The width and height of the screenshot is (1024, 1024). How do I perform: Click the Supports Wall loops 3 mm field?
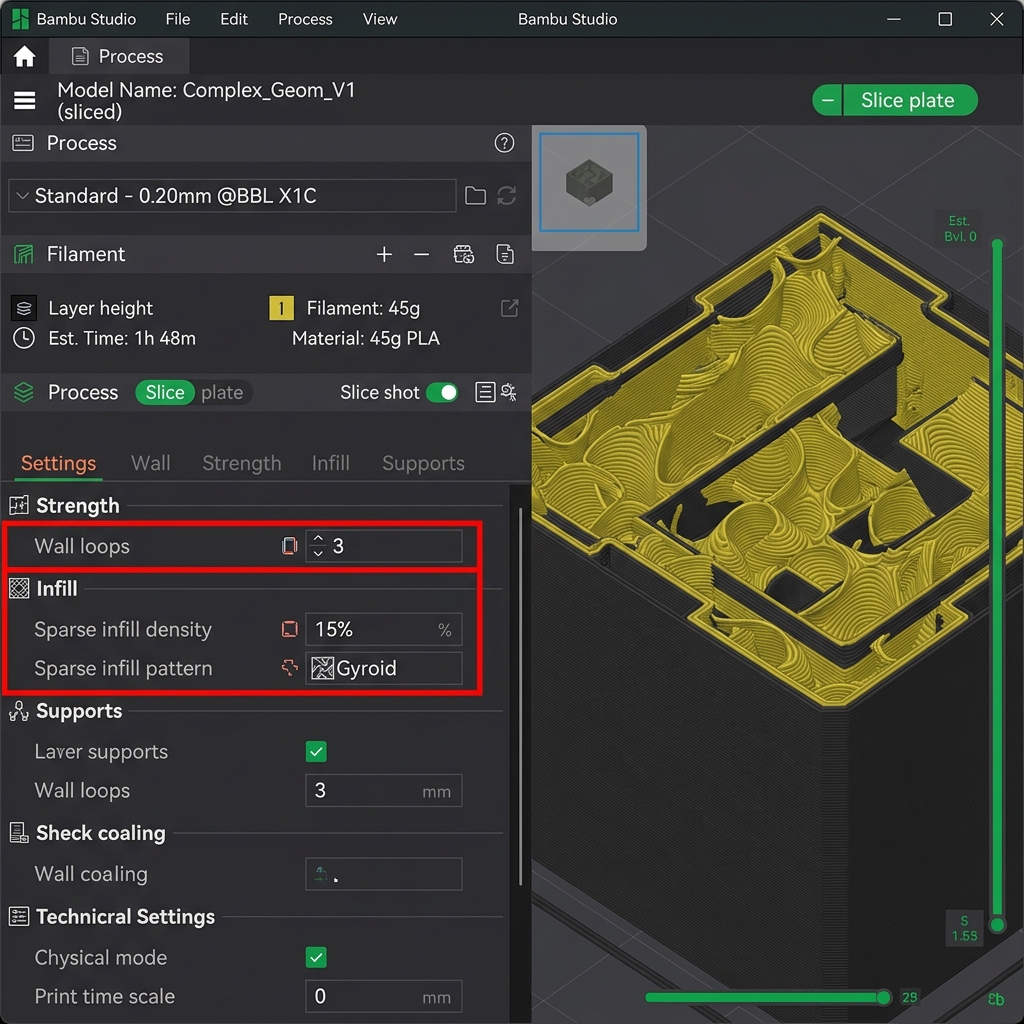point(383,791)
